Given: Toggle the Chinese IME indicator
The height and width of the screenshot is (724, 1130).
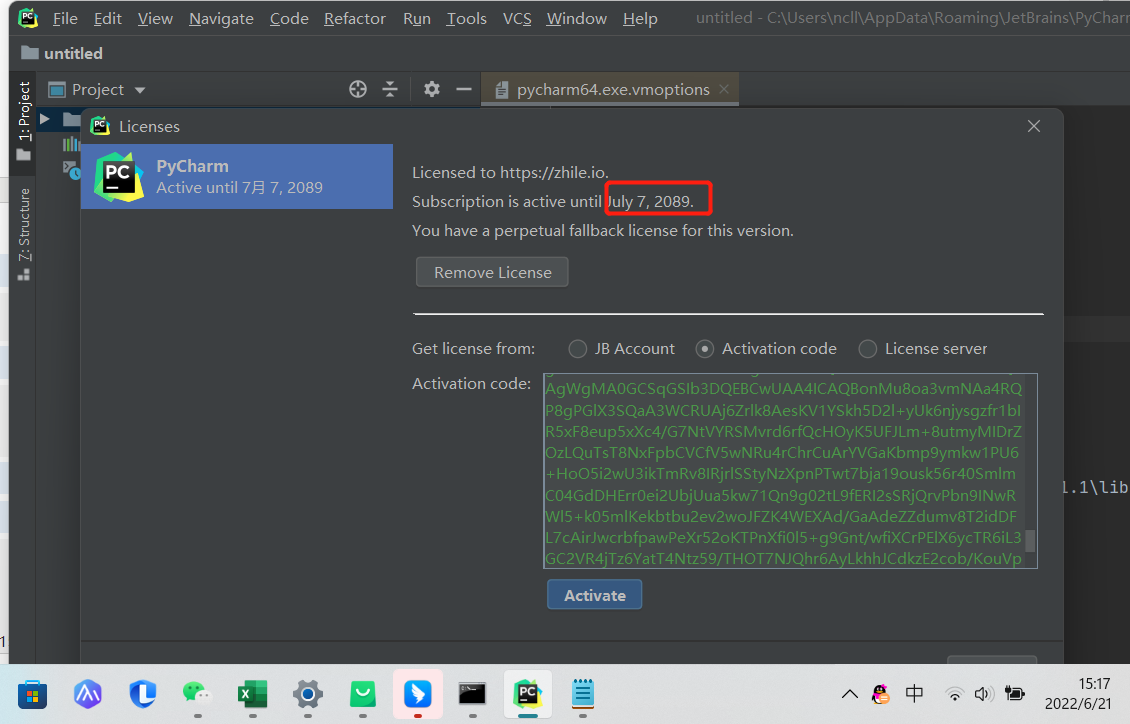Looking at the screenshot, I should tap(914, 694).
